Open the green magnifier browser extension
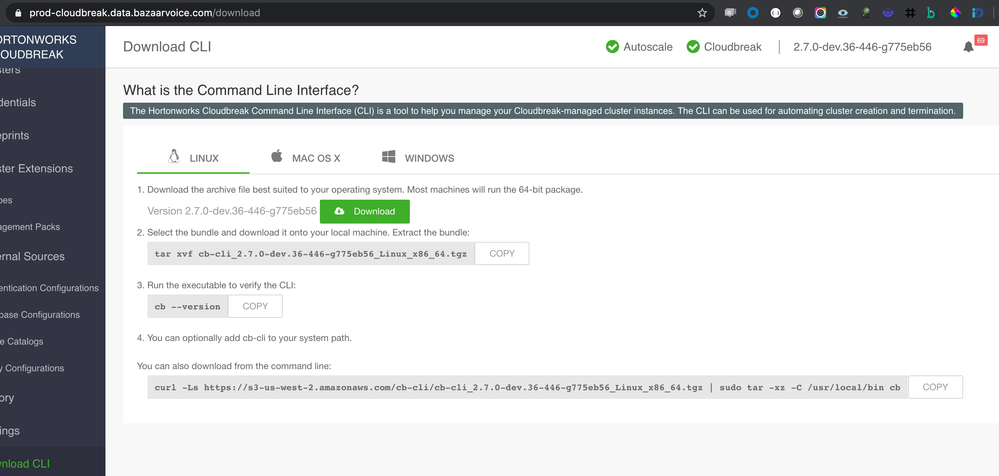This screenshot has height=476, width=999. click(x=865, y=13)
